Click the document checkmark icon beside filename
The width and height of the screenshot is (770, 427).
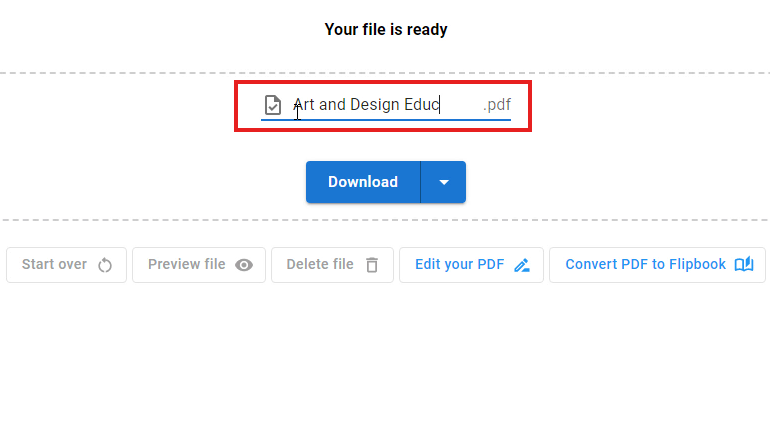[272, 105]
